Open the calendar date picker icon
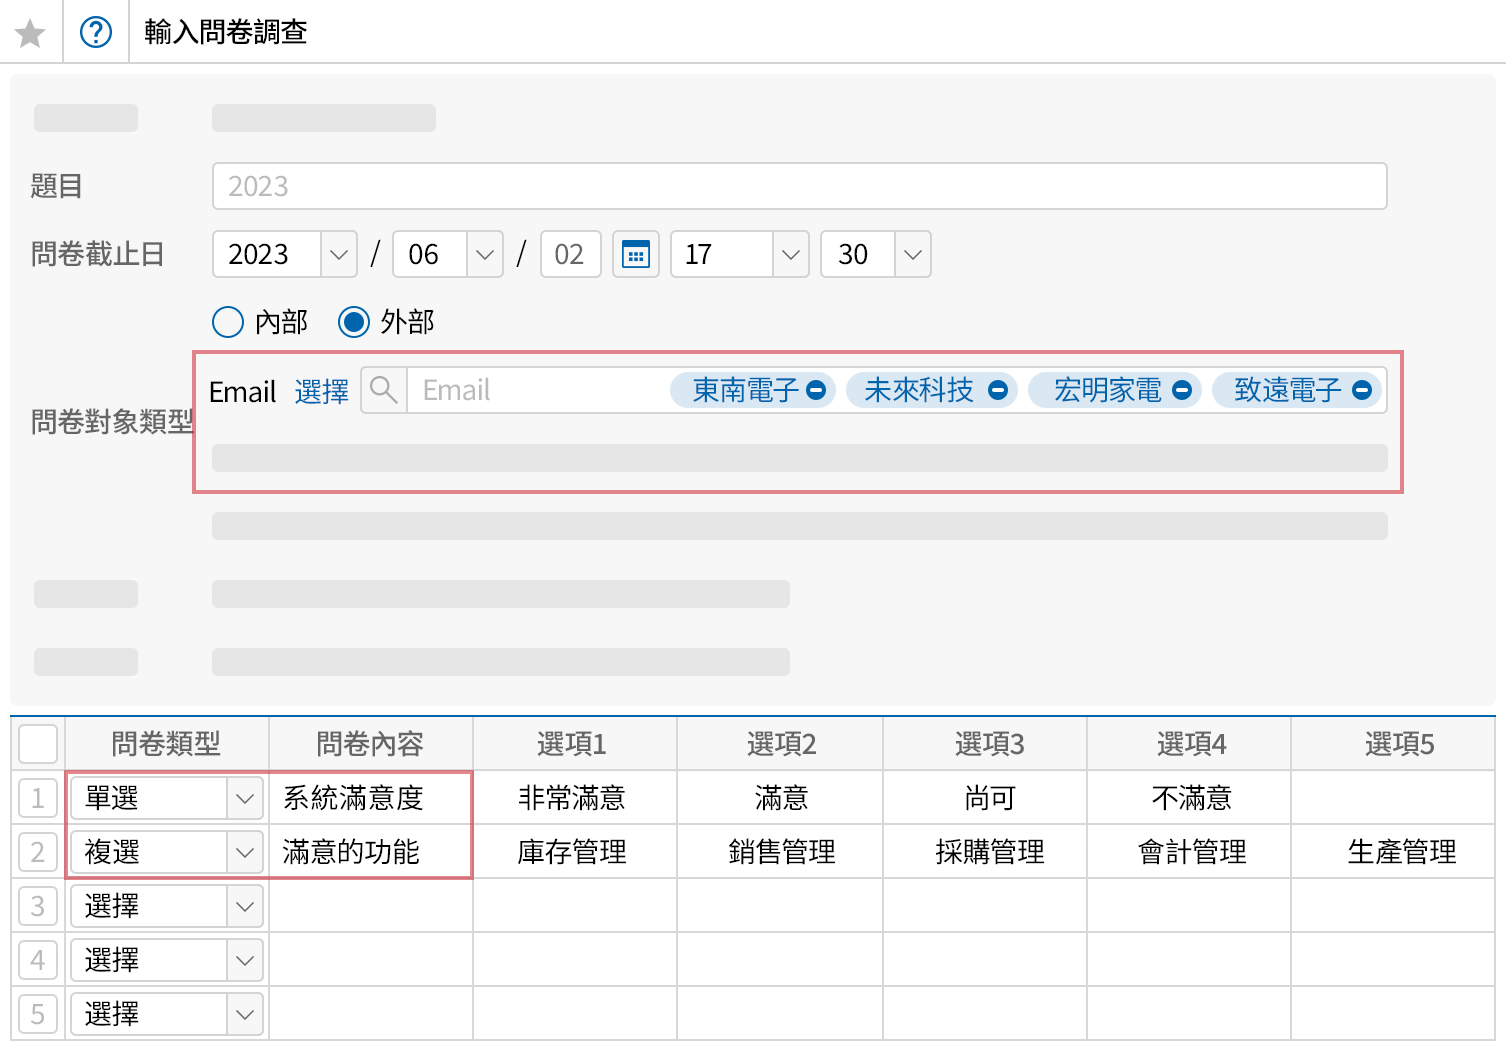The image size is (1506, 1052). (635, 254)
